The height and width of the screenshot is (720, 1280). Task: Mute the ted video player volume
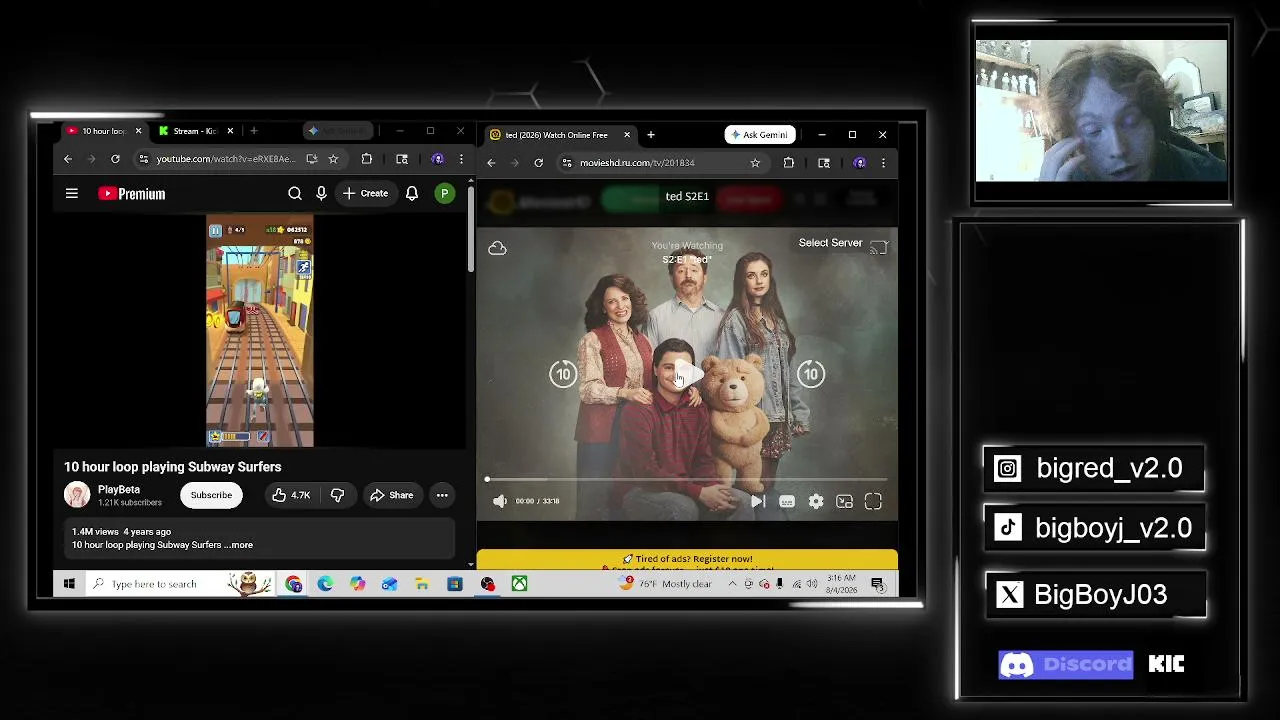point(500,501)
